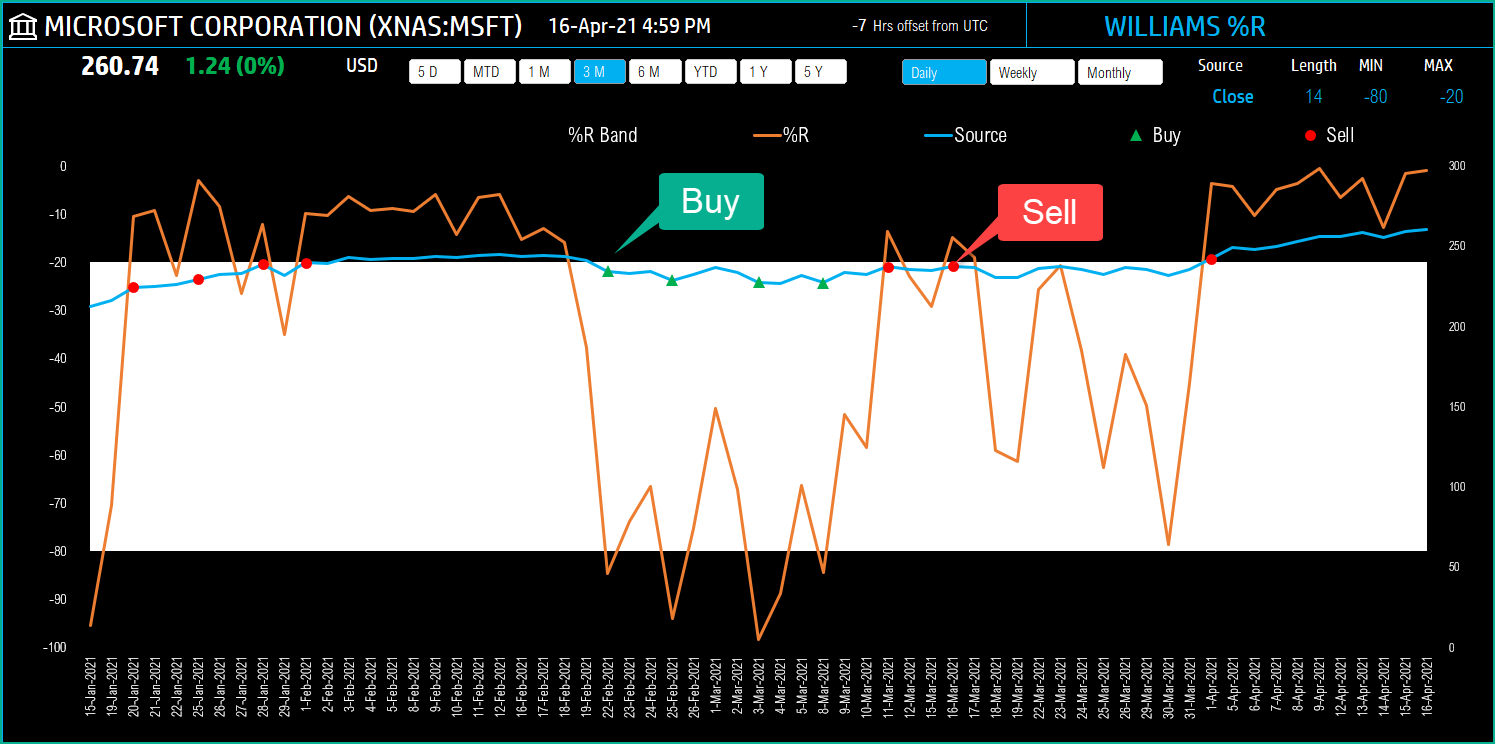Click the Sell dot marker at 1-Feb-2021

tap(306, 263)
